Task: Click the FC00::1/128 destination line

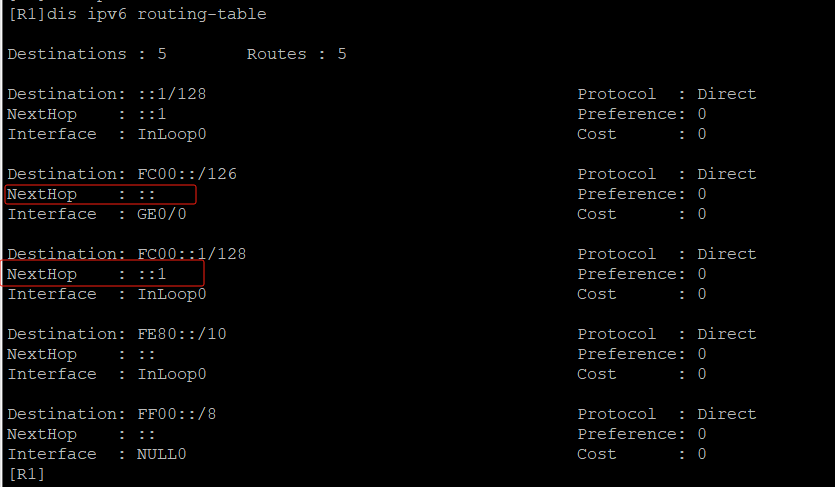Action: [127, 254]
